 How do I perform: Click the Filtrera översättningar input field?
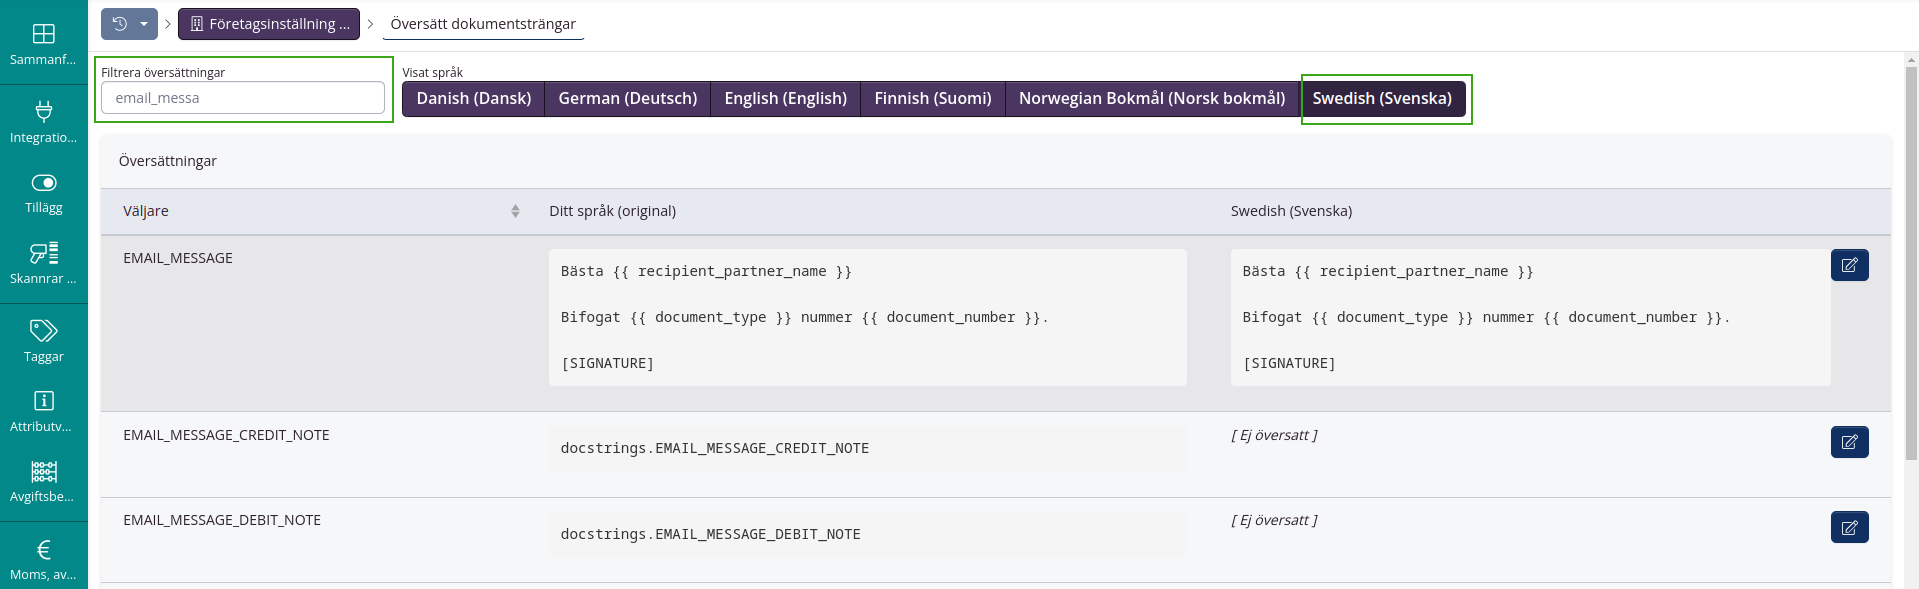coord(243,98)
